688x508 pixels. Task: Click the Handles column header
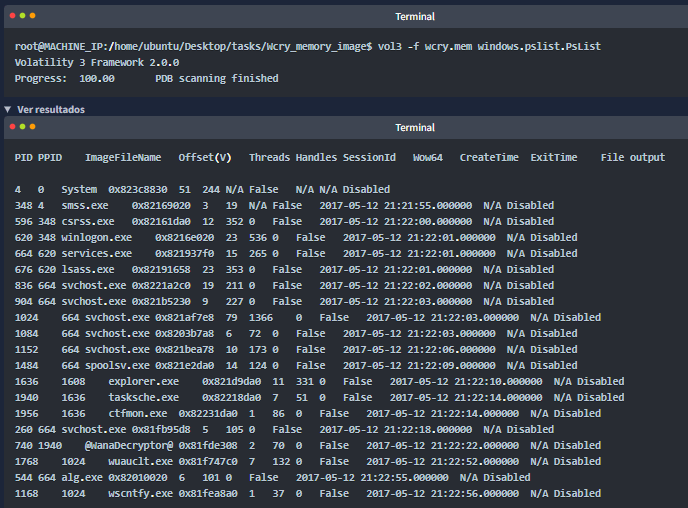[316, 157]
